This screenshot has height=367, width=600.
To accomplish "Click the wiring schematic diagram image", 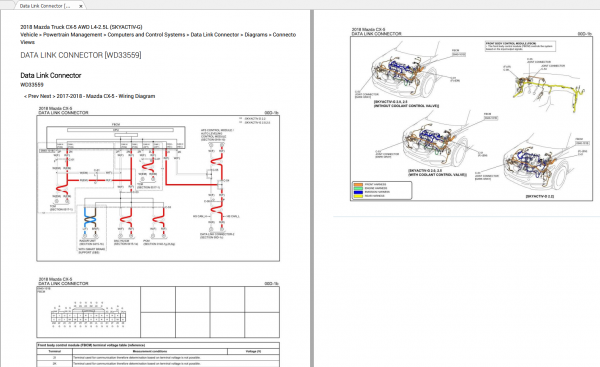I will (158, 188).
